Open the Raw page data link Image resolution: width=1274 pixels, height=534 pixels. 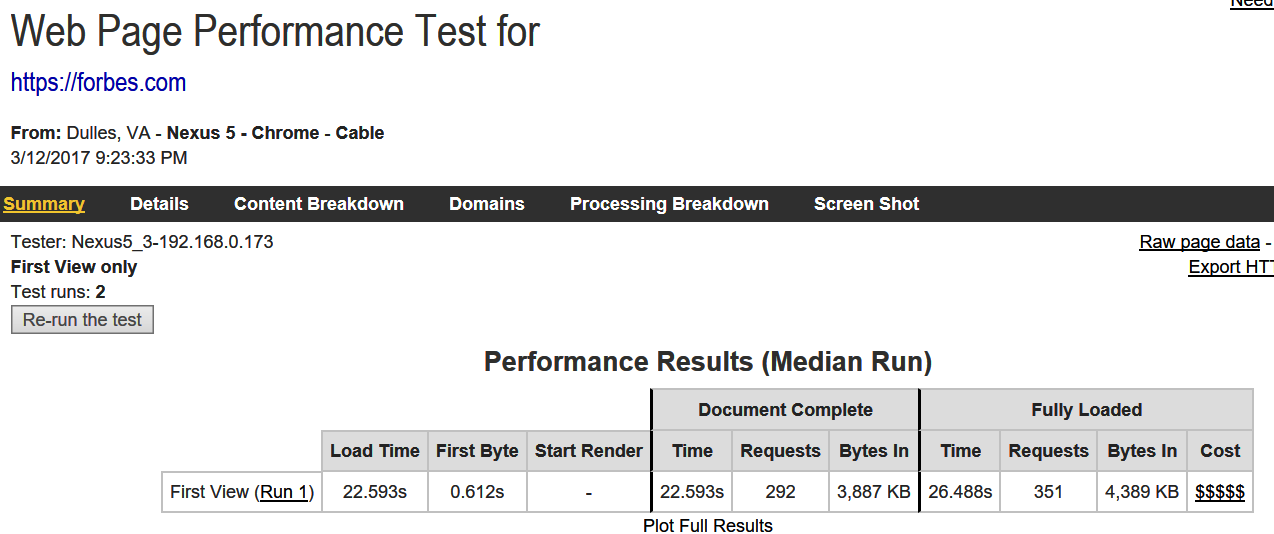coord(1199,242)
